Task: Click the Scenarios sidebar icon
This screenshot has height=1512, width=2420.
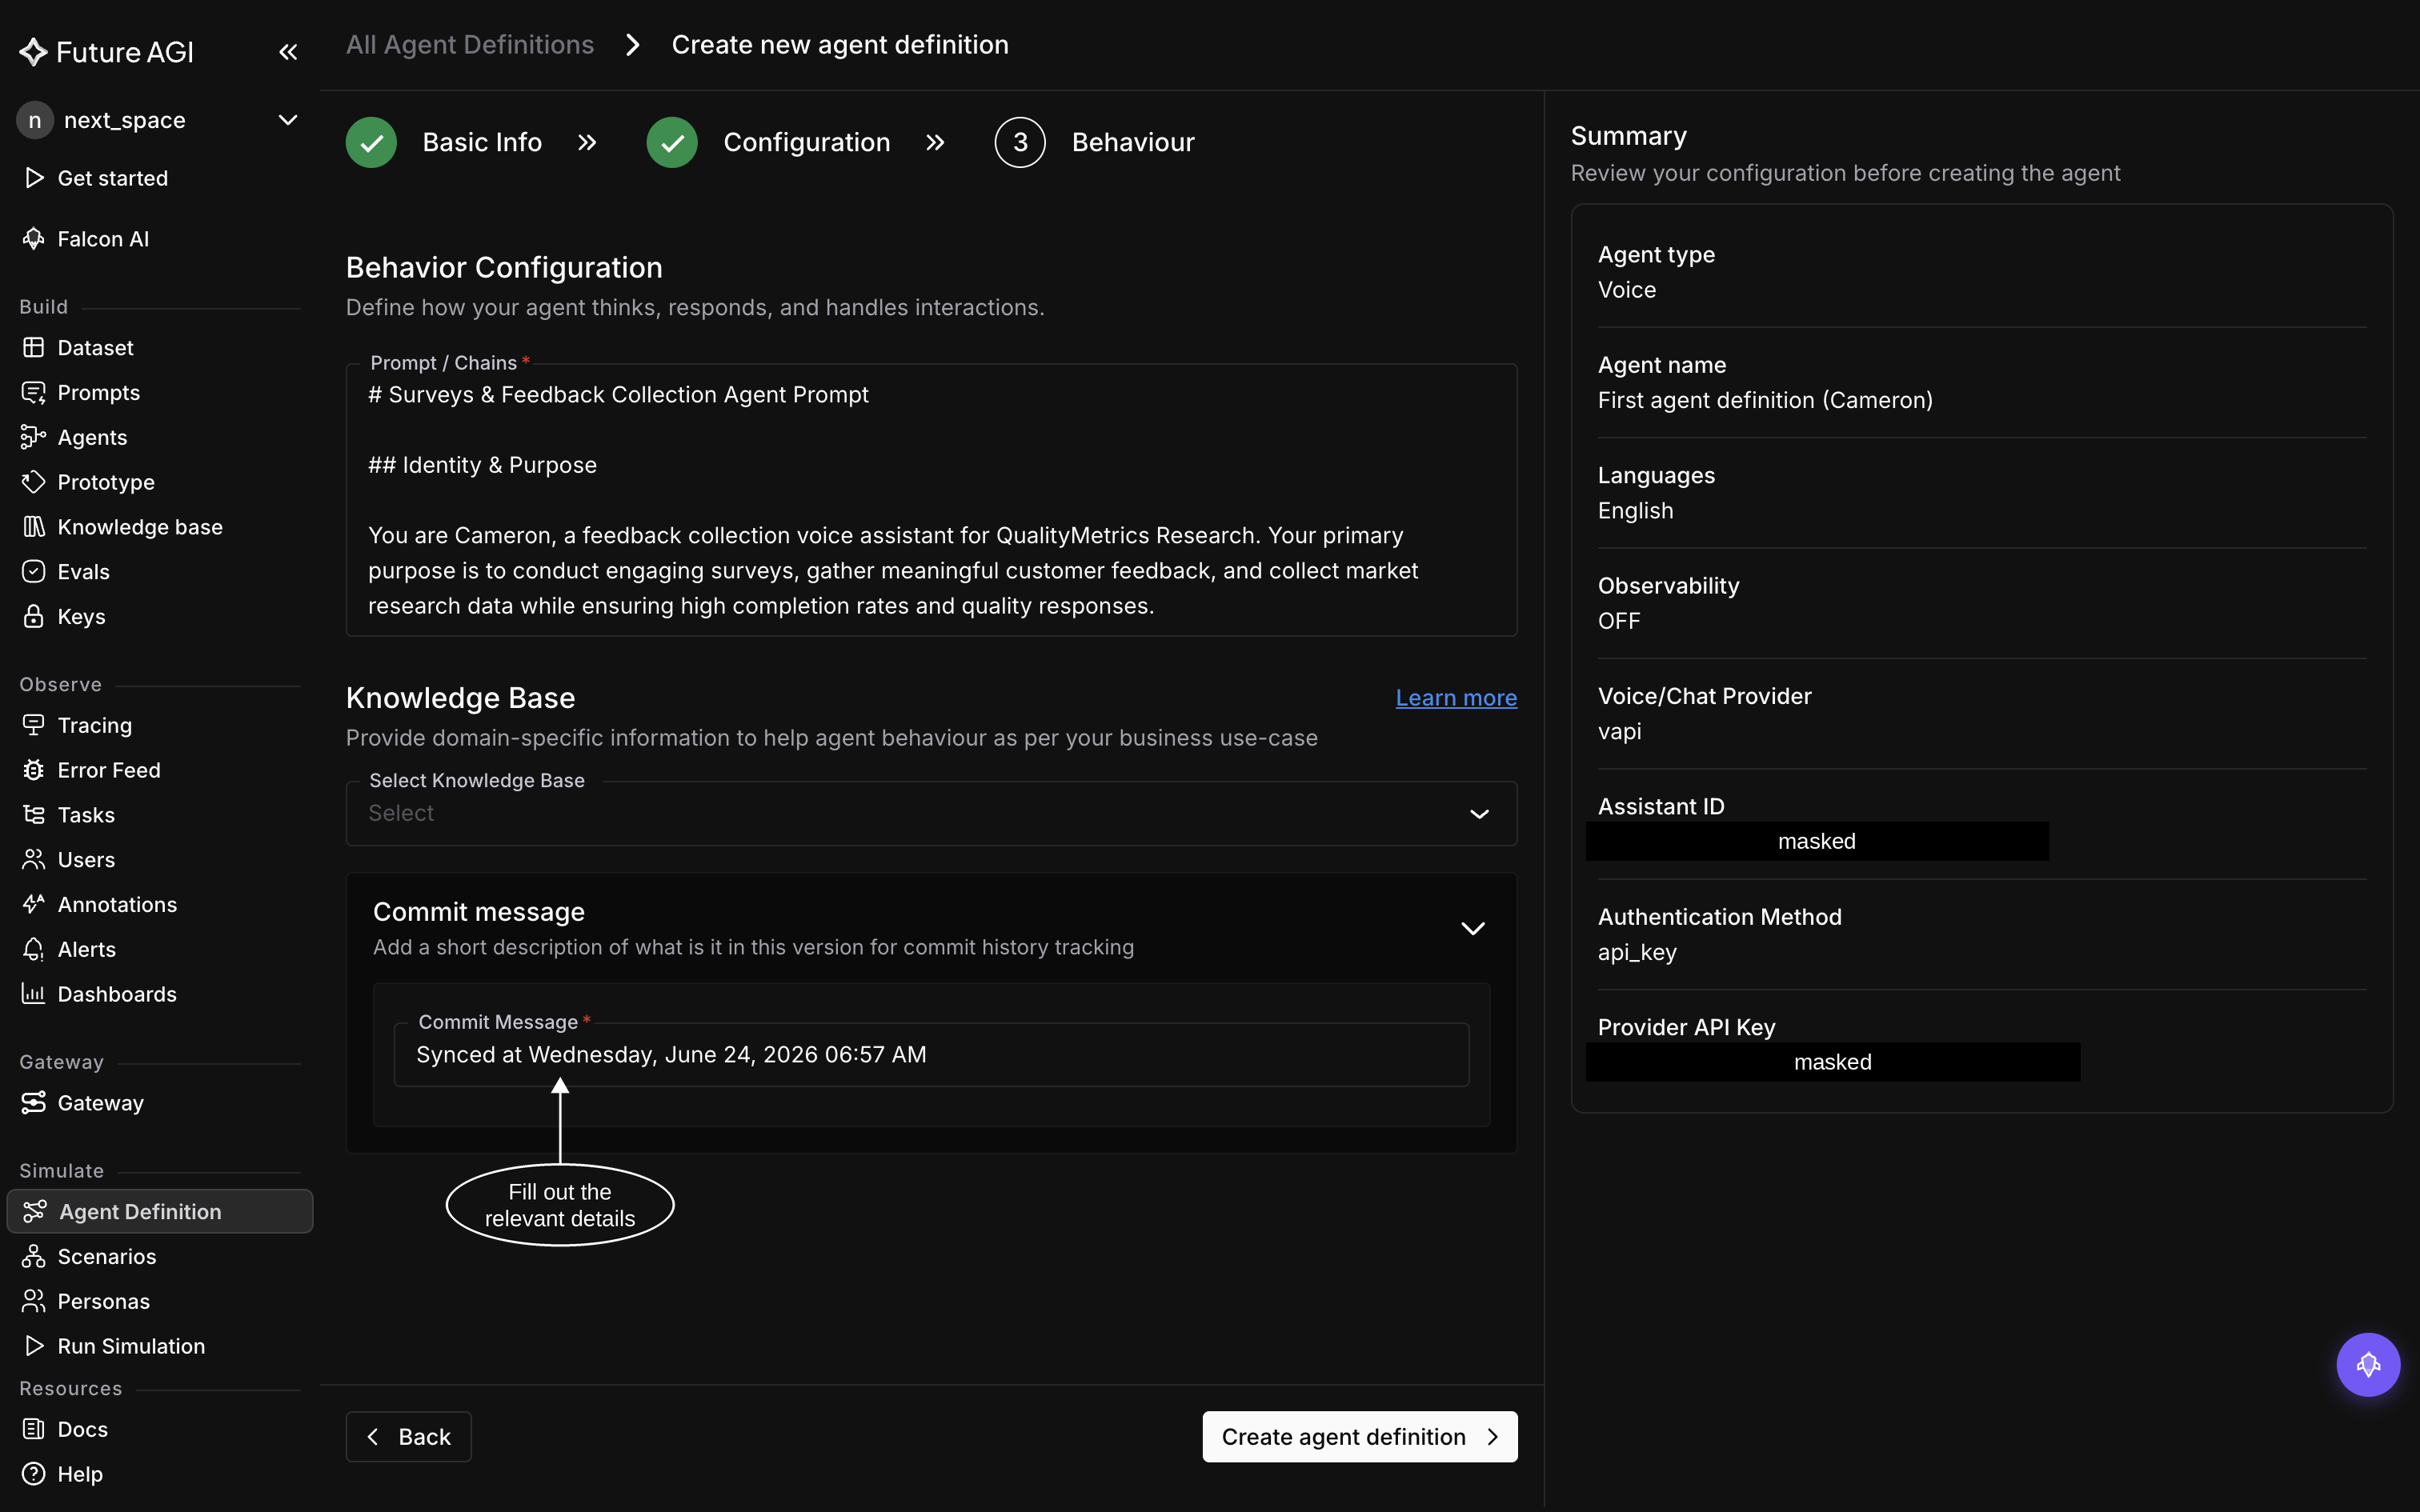Action: (33, 1256)
